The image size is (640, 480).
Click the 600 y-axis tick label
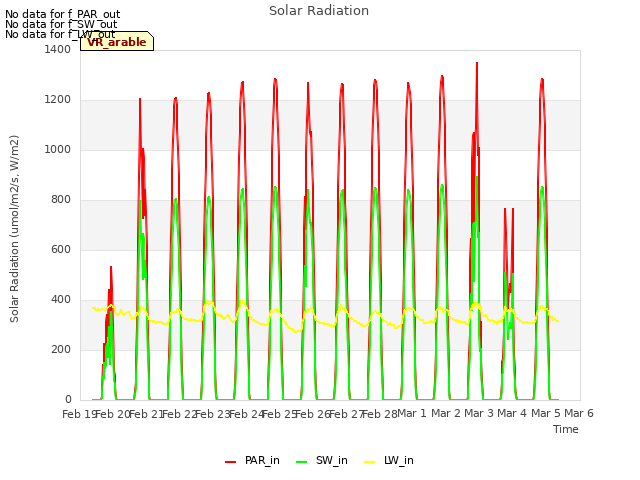click(61, 249)
